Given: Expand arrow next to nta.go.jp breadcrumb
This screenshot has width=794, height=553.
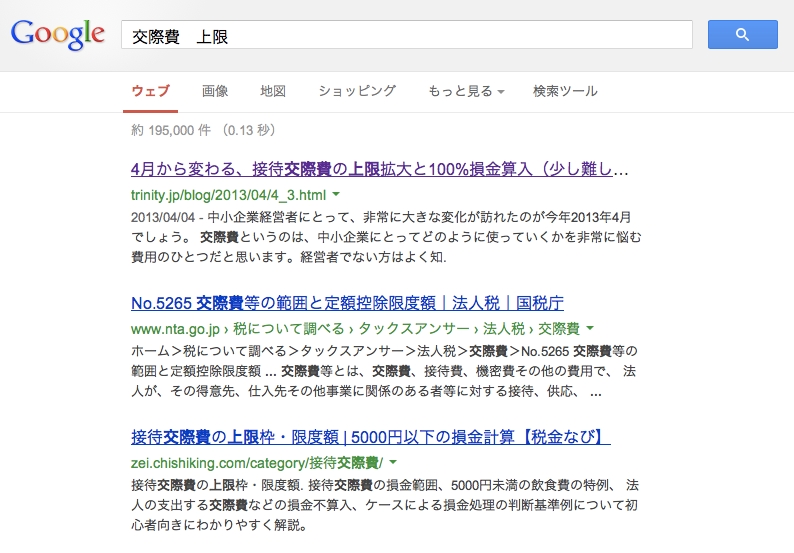Looking at the screenshot, I should (590, 328).
